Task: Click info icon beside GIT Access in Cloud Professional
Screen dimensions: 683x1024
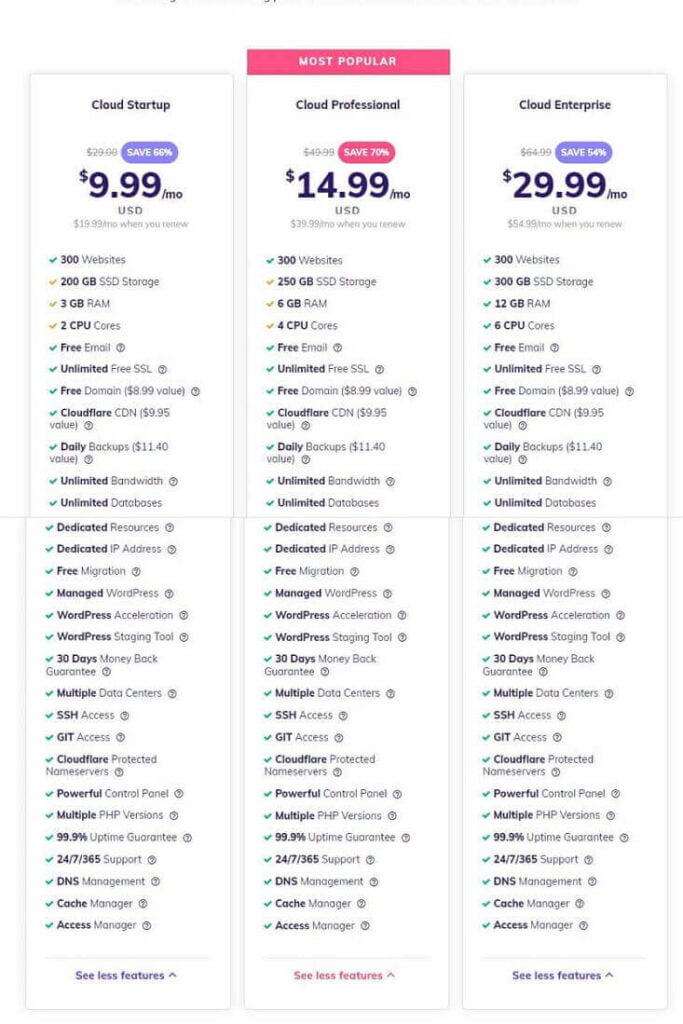Action: tap(339, 739)
